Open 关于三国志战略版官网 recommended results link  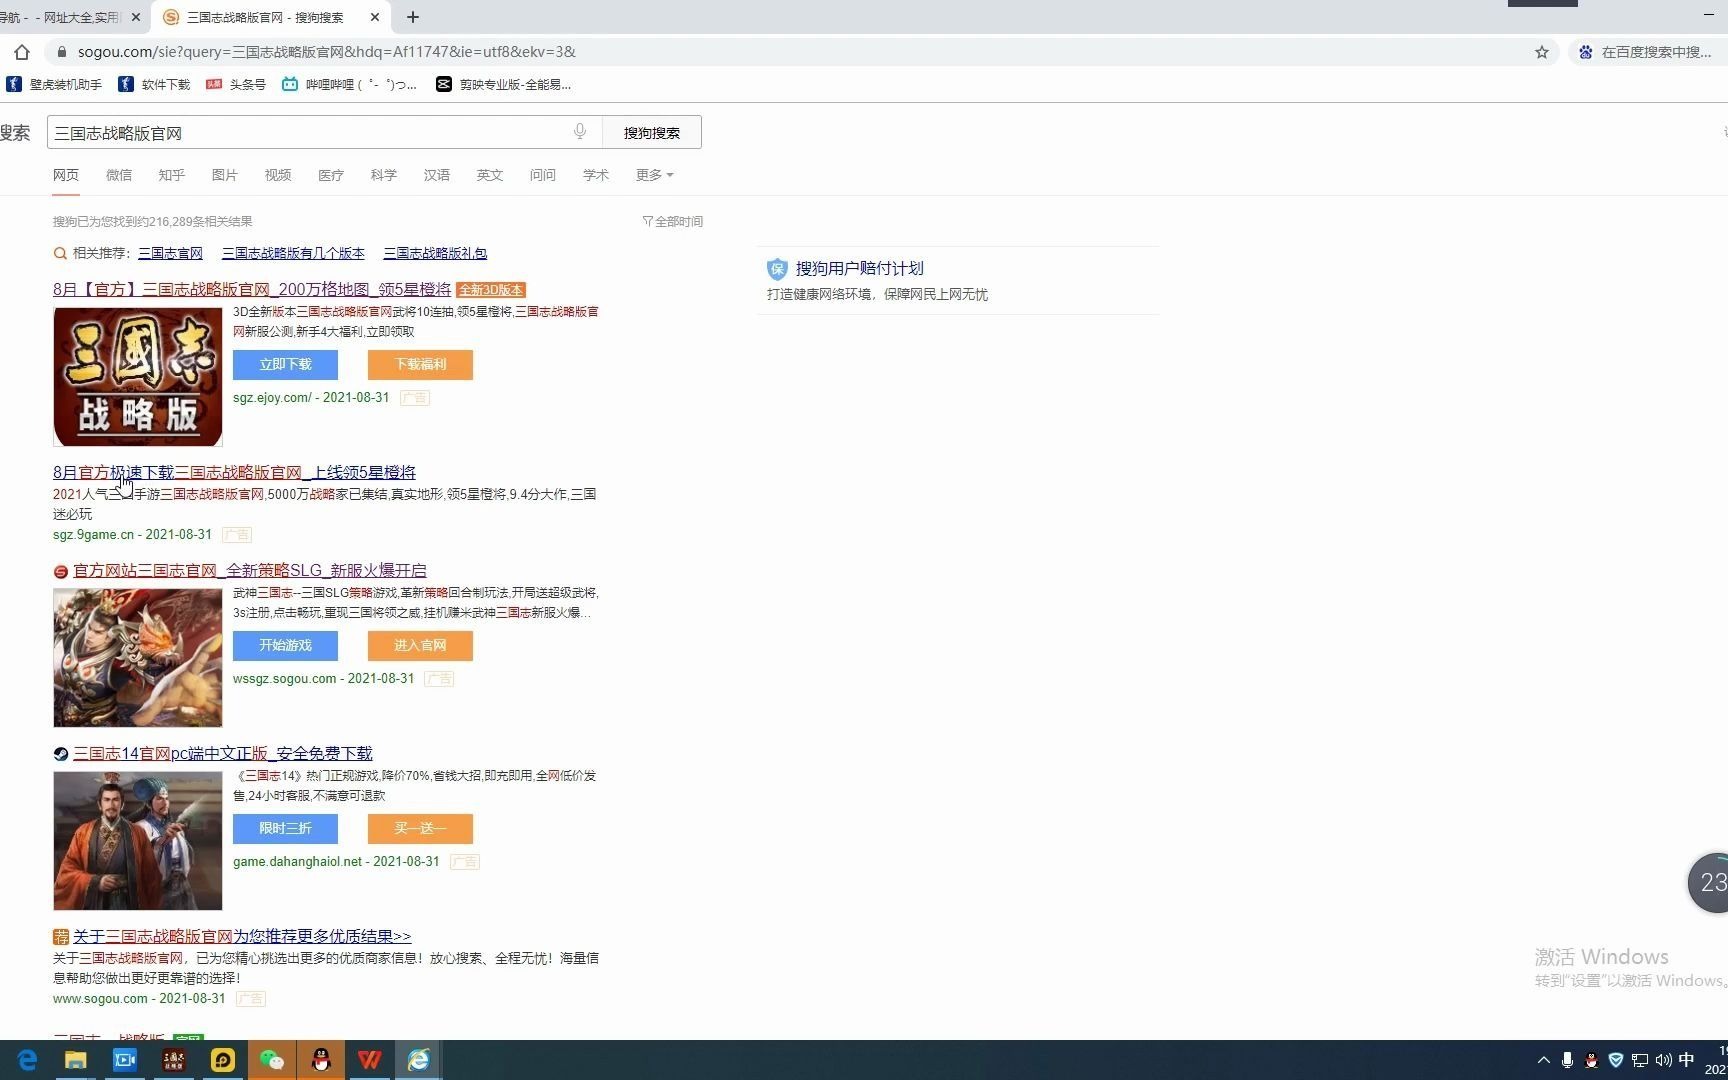click(242, 936)
